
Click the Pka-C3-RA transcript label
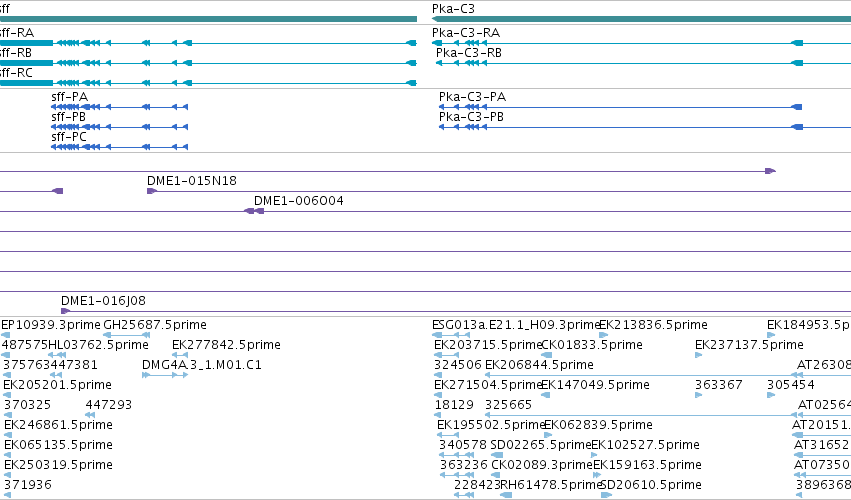(466, 33)
